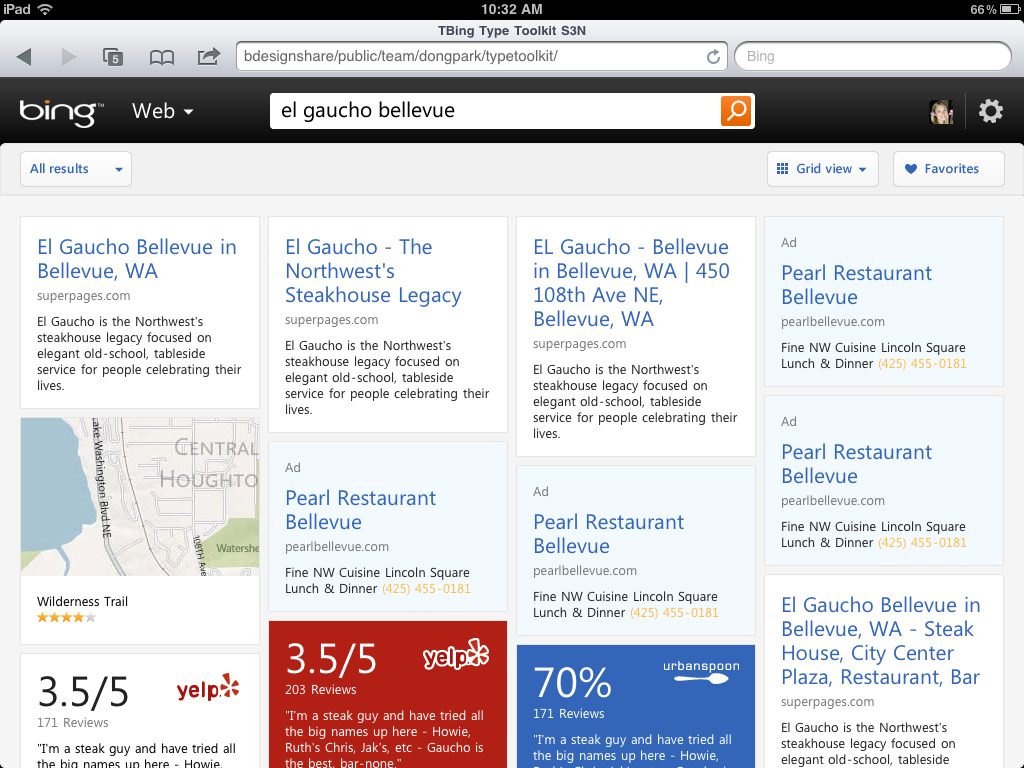Click the Bing logo
Image resolution: width=1024 pixels, height=768 pixels.
[61, 112]
